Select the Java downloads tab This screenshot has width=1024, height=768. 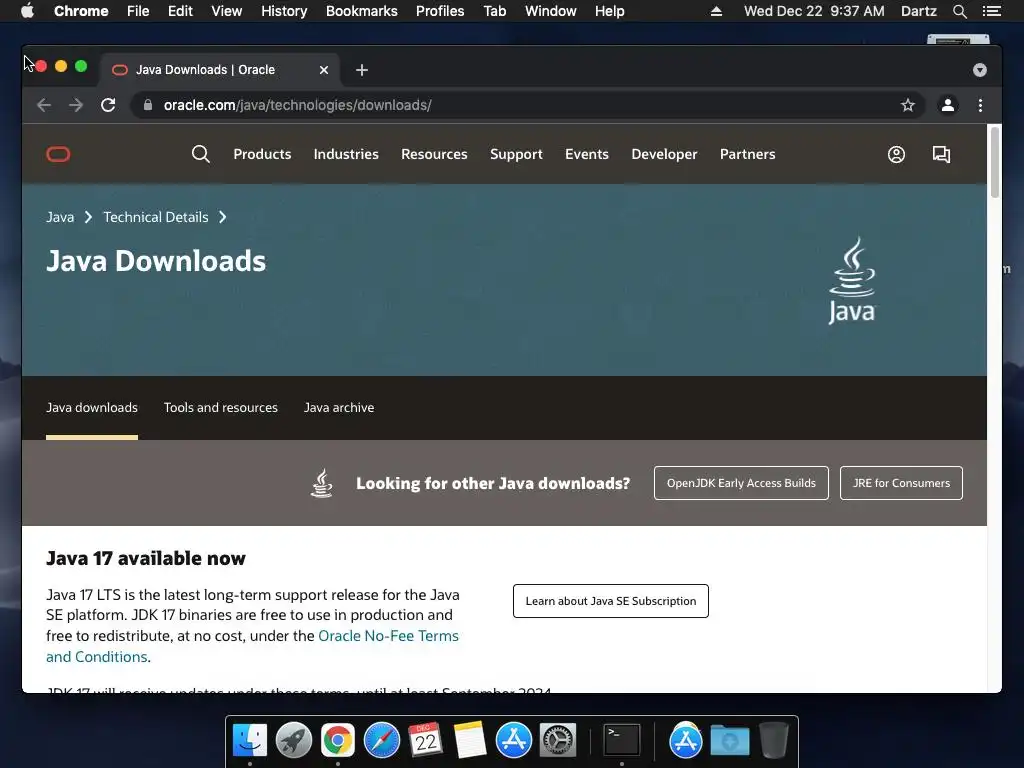92,408
